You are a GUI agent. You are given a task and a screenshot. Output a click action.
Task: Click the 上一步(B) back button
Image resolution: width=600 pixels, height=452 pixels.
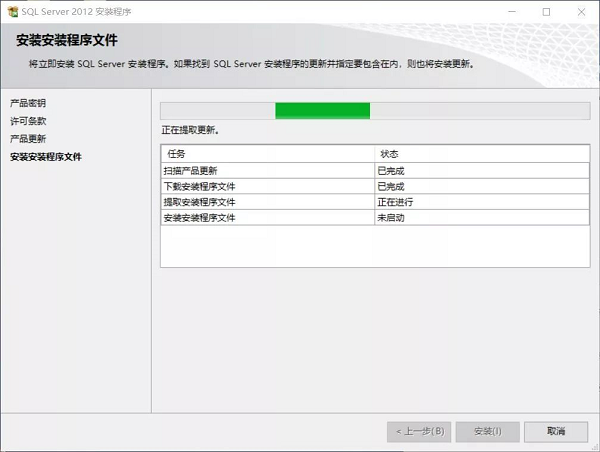point(418,431)
